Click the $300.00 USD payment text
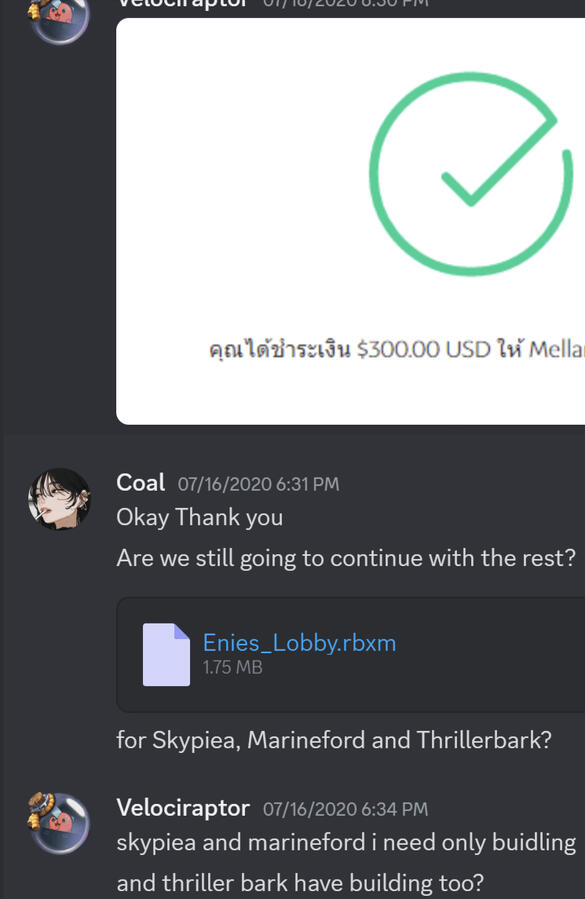 point(423,349)
